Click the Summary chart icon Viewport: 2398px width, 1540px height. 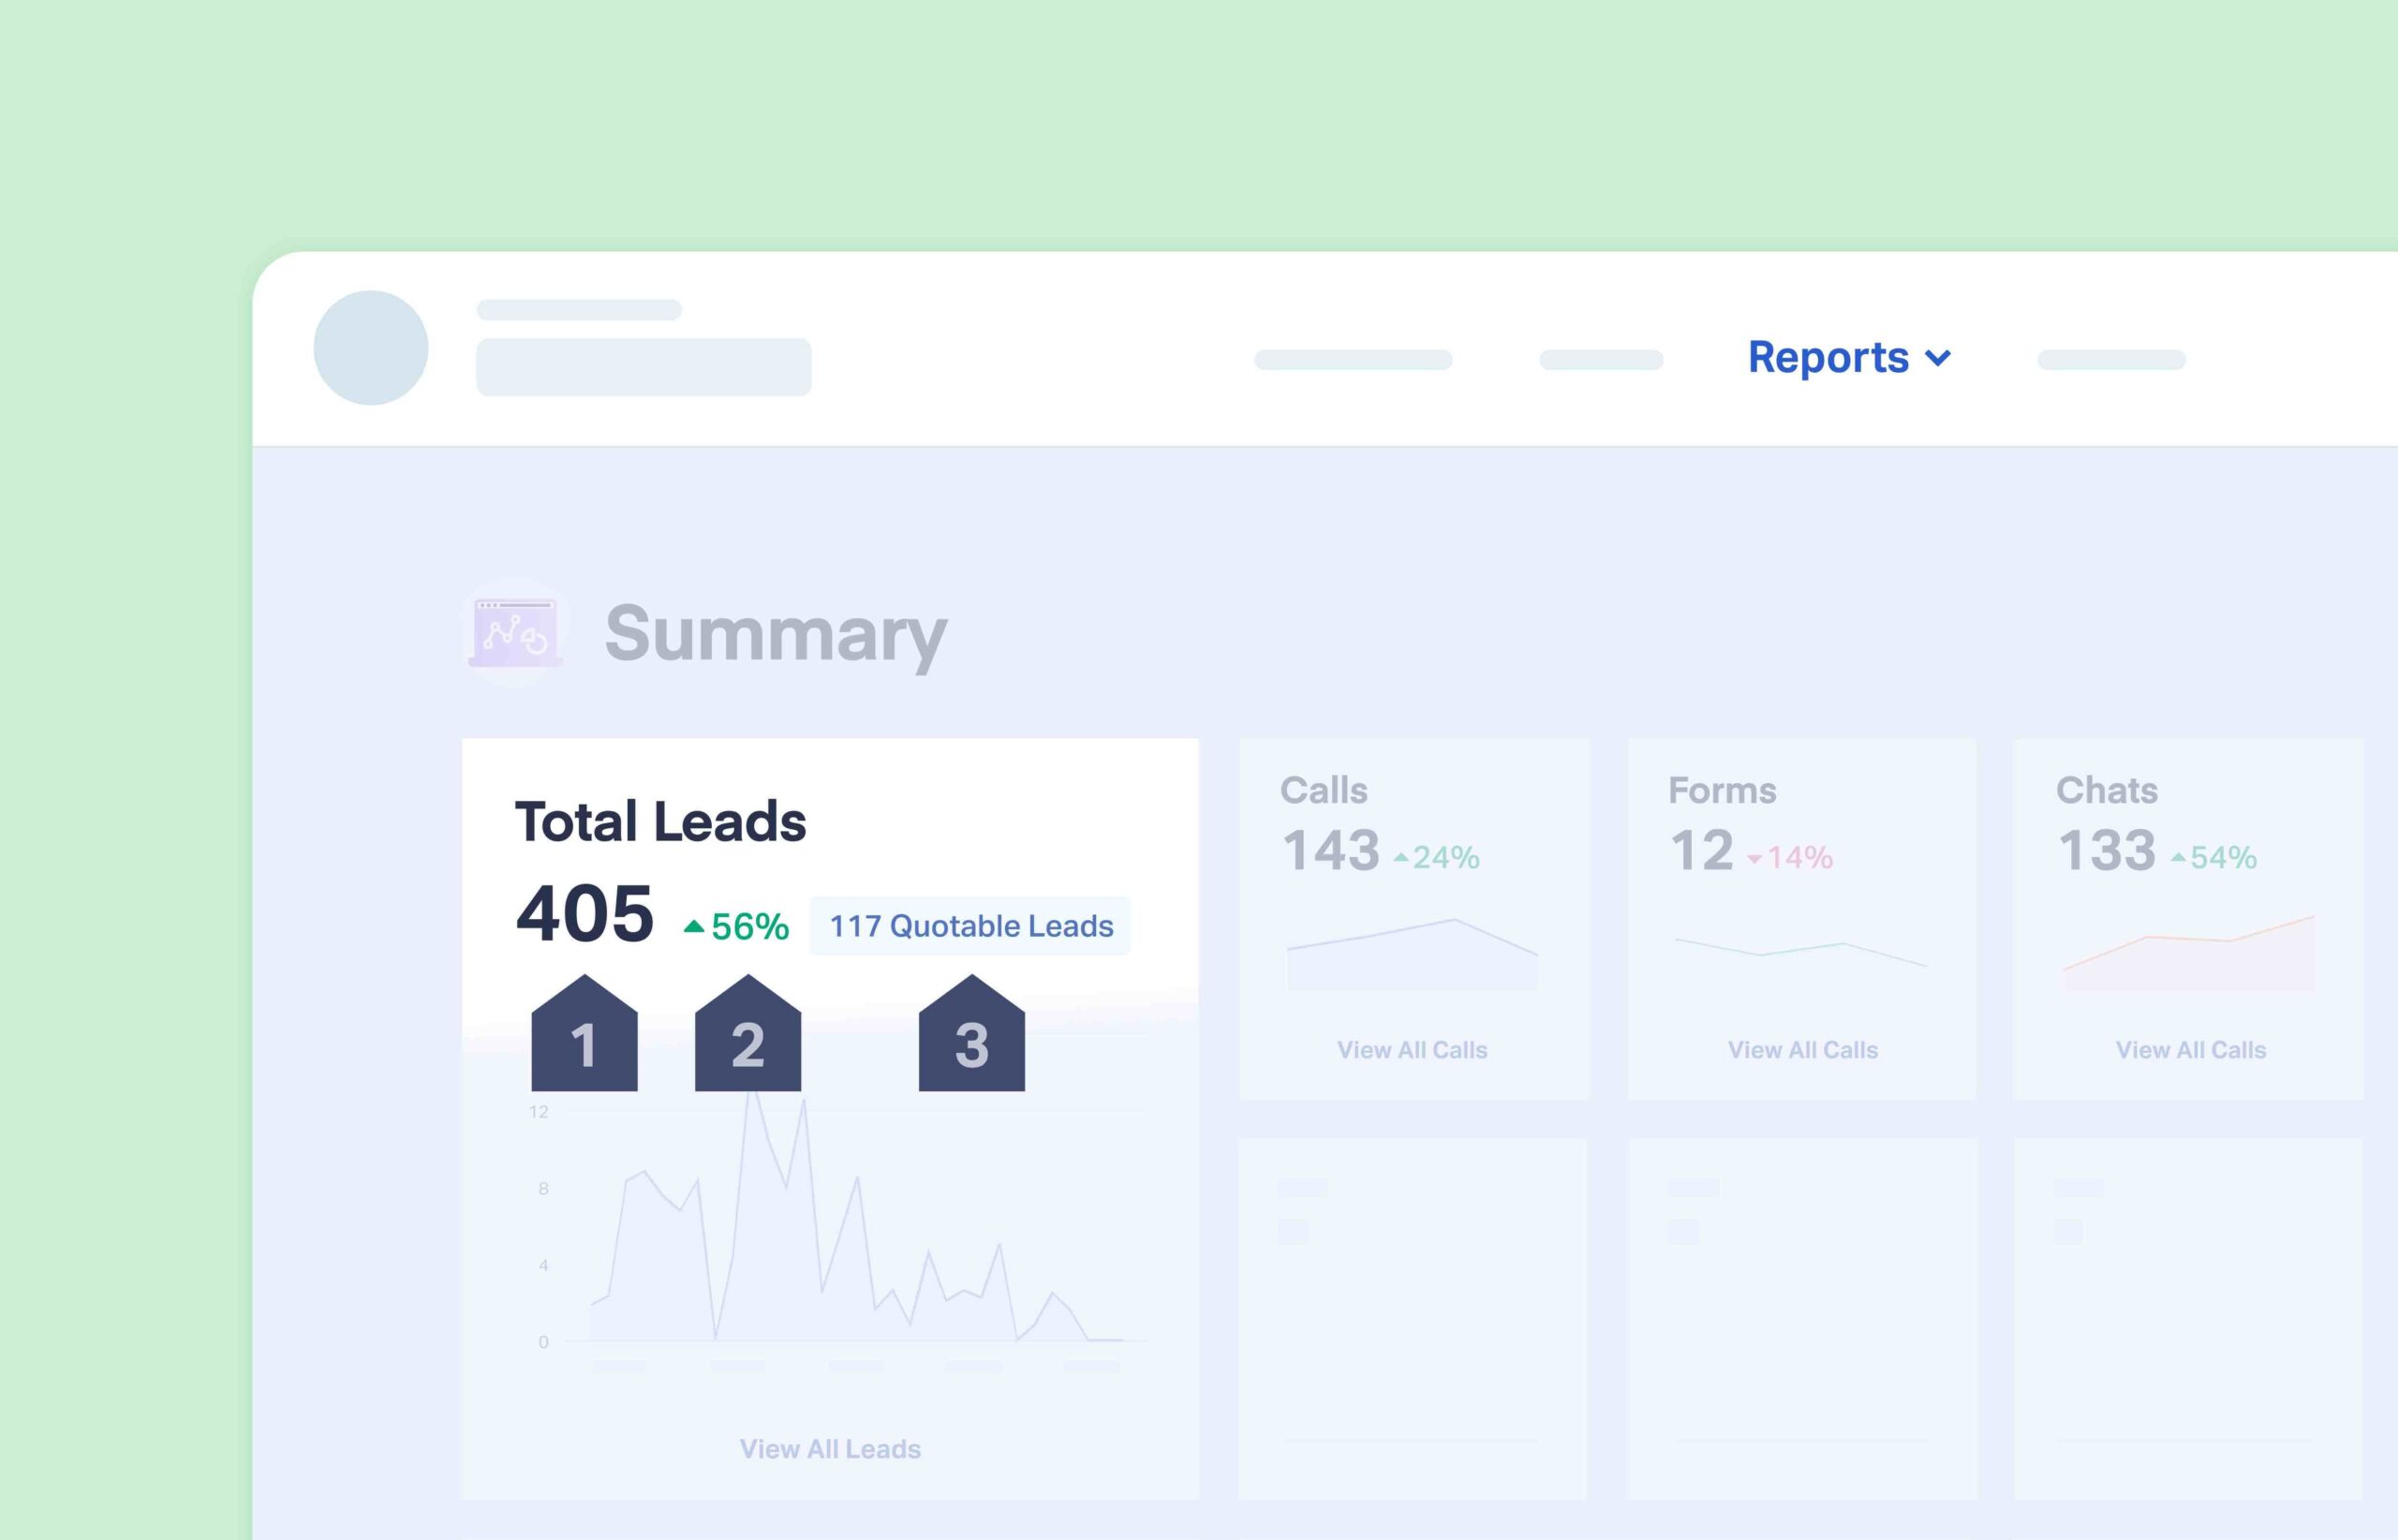(x=515, y=632)
